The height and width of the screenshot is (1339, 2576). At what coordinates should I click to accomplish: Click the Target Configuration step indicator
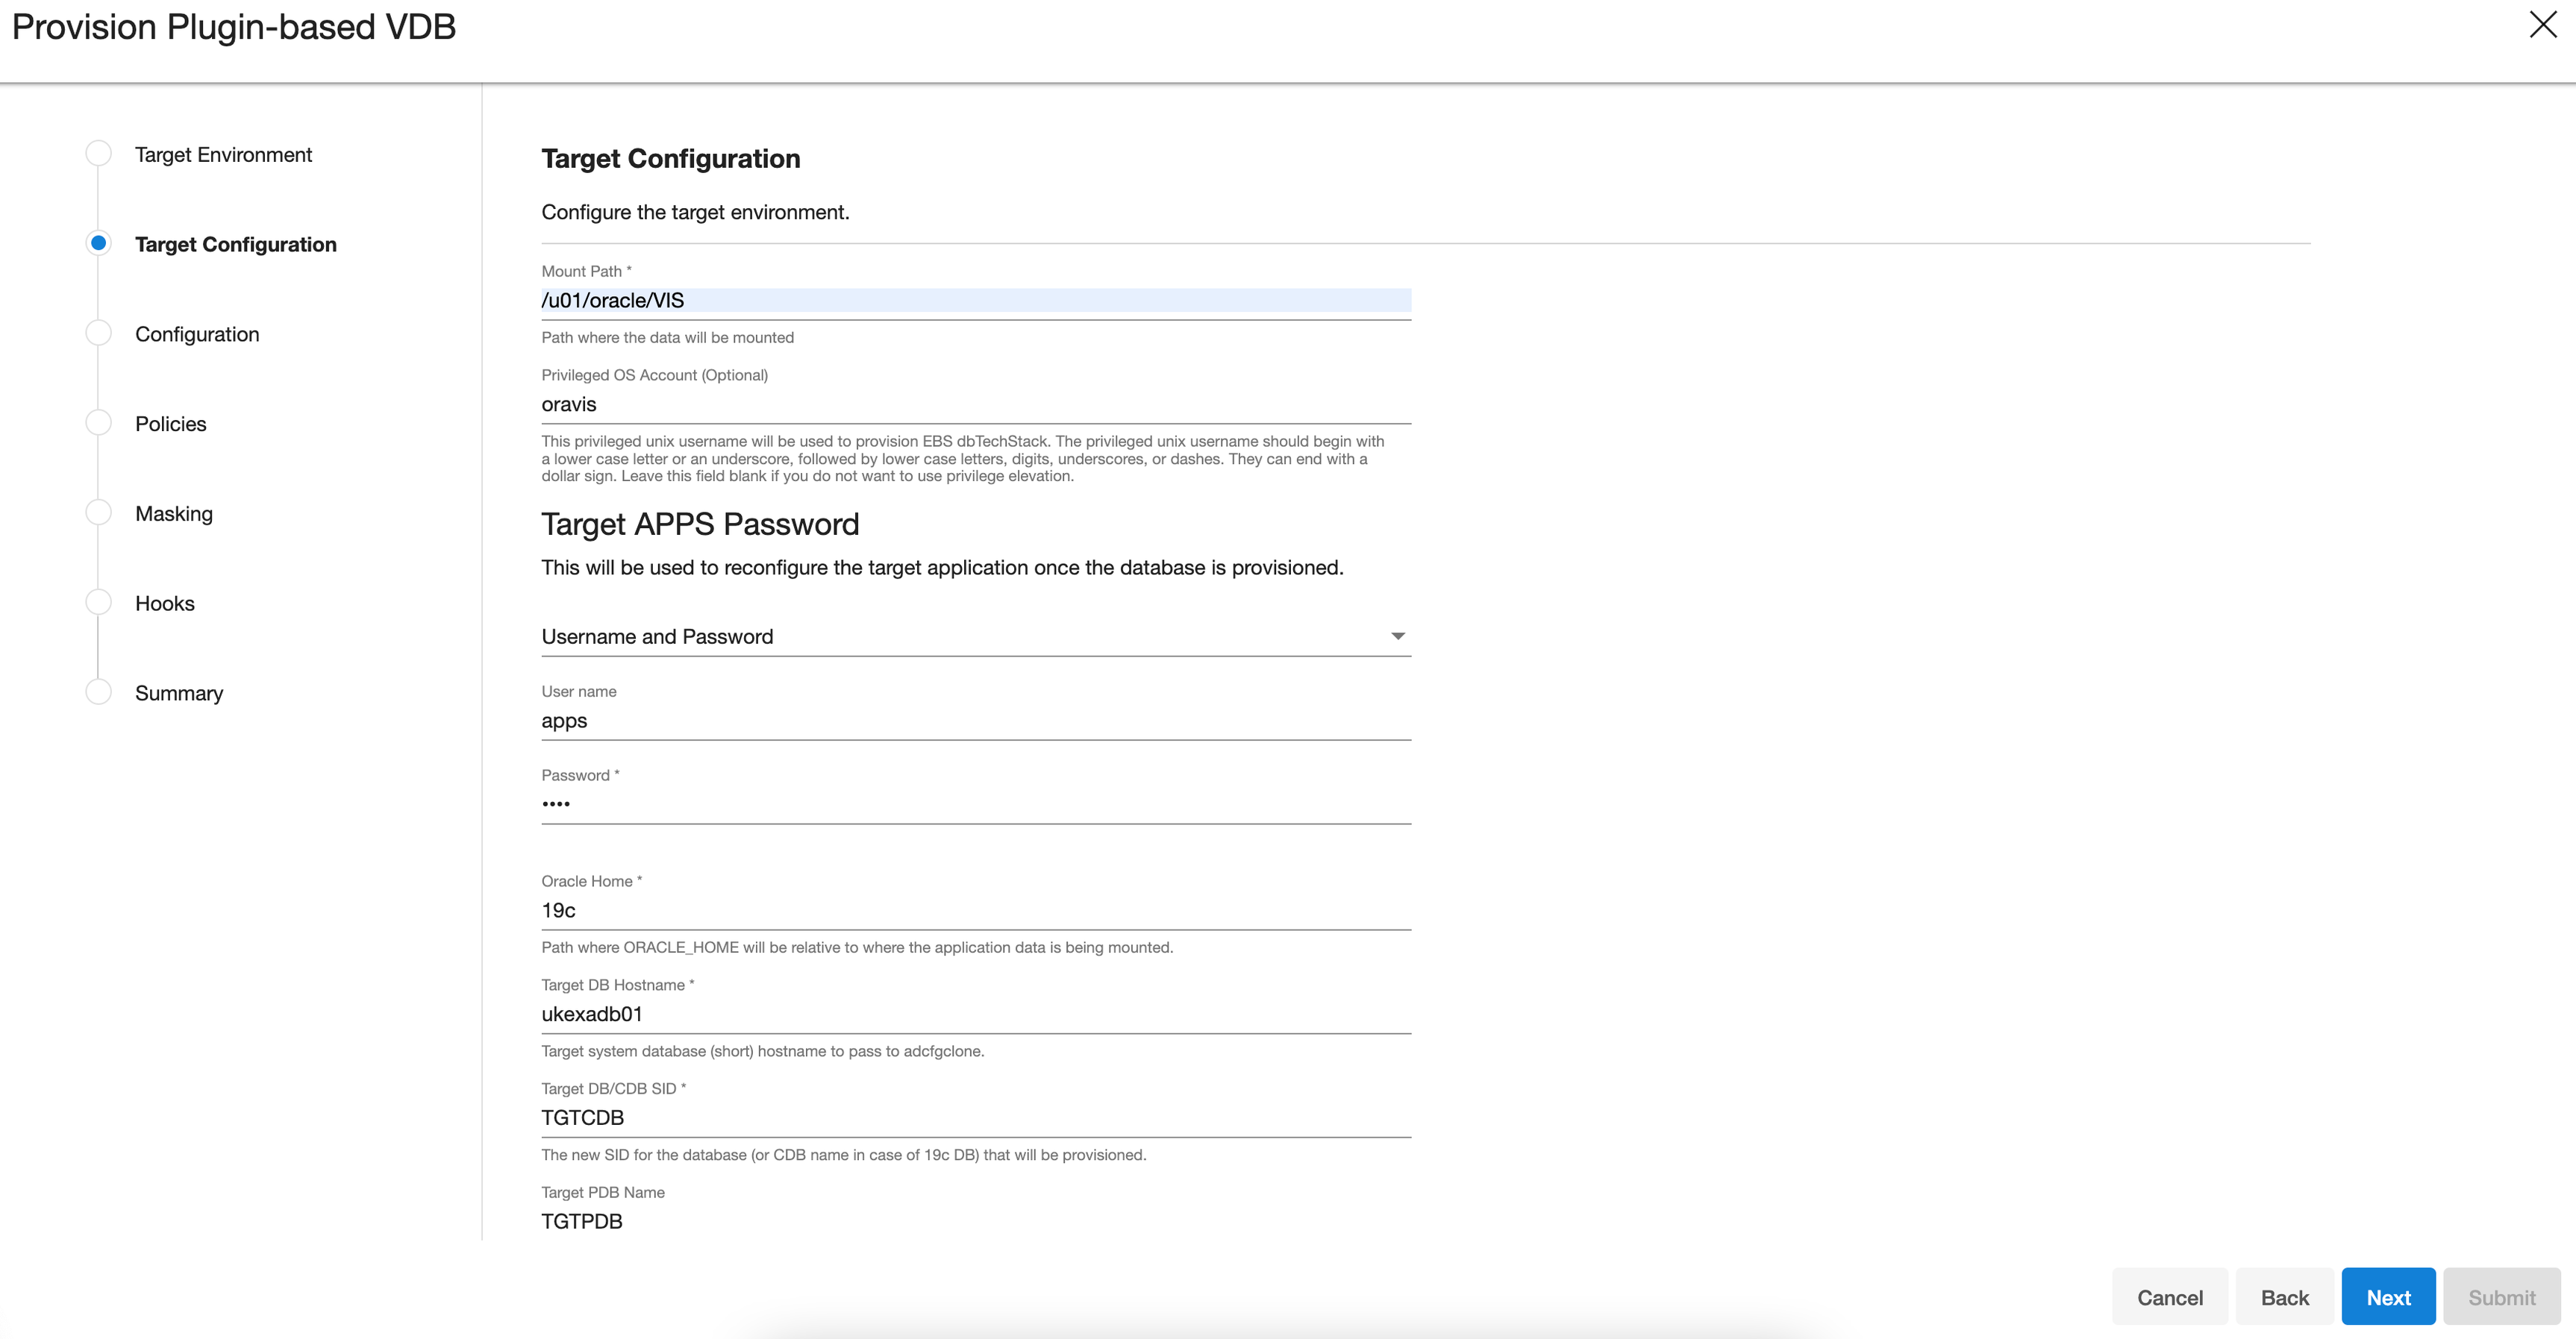click(98, 243)
